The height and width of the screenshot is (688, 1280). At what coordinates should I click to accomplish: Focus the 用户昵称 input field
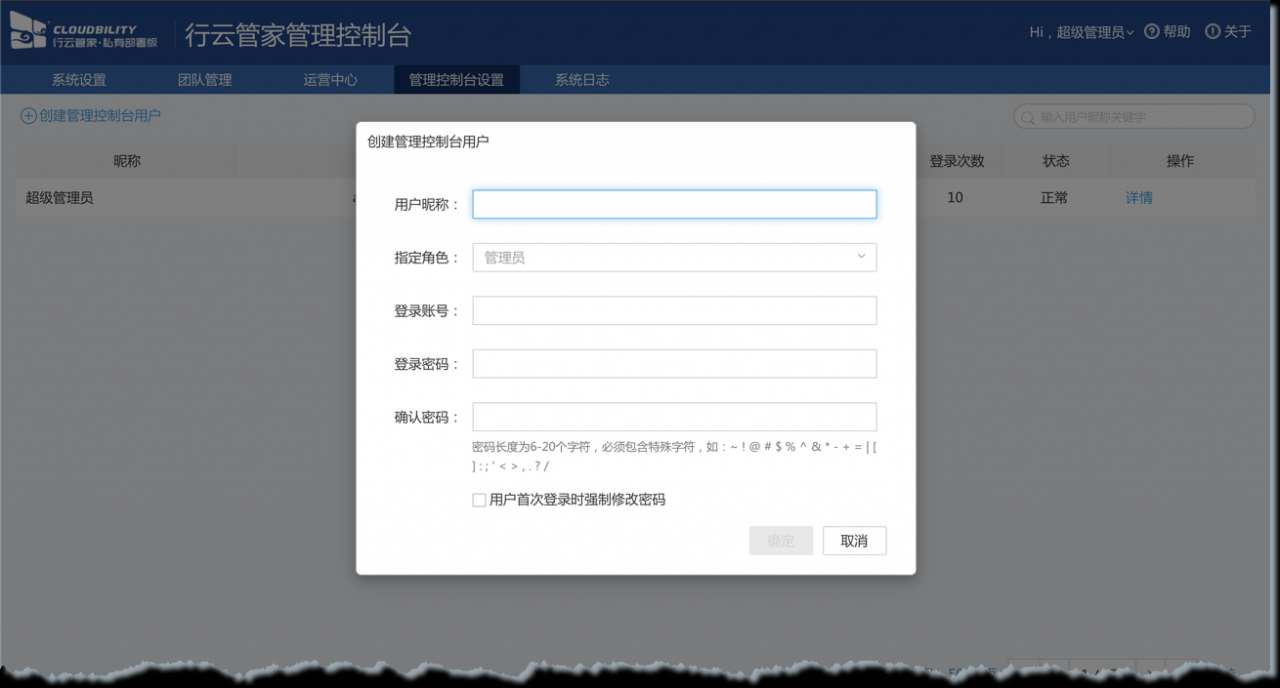click(674, 204)
